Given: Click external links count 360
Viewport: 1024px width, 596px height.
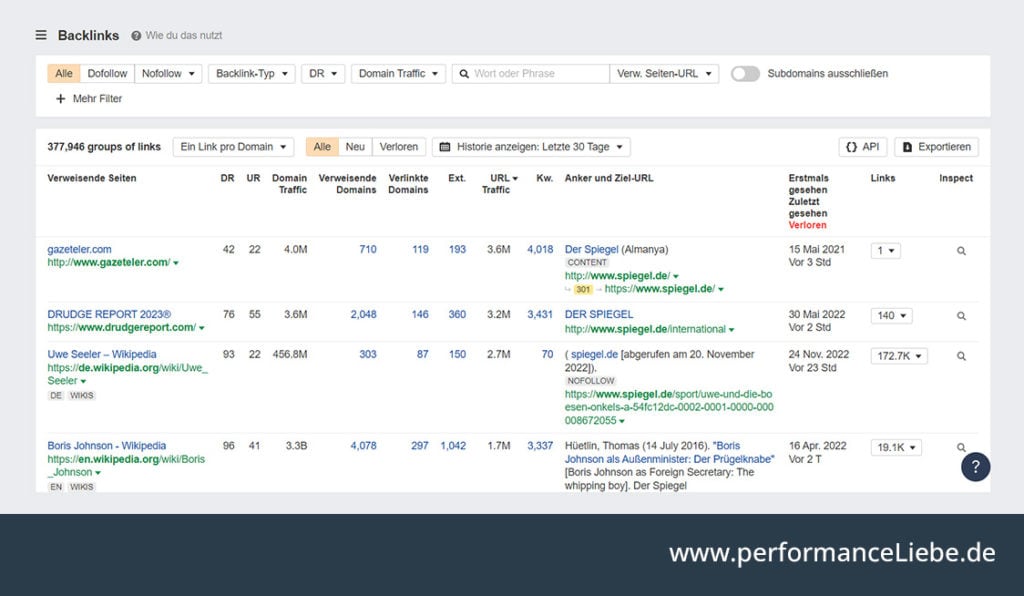Looking at the screenshot, I should tap(457, 314).
